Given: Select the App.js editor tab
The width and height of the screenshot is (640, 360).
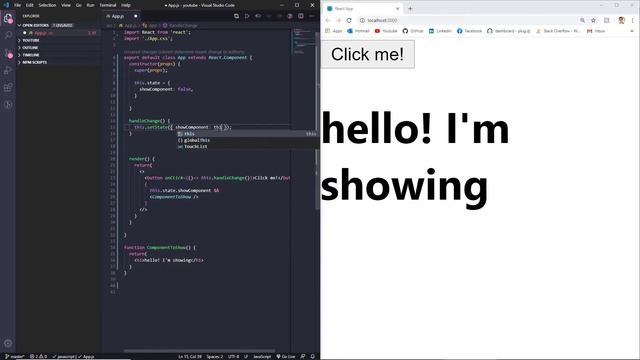Looking at the screenshot, I should tap(121, 16).
